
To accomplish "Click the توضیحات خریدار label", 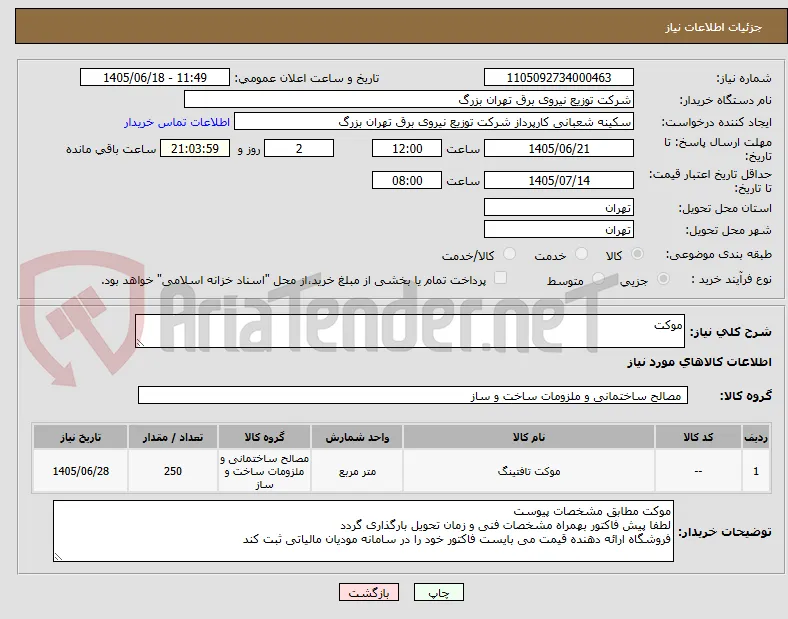I will [x=725, y=532].
